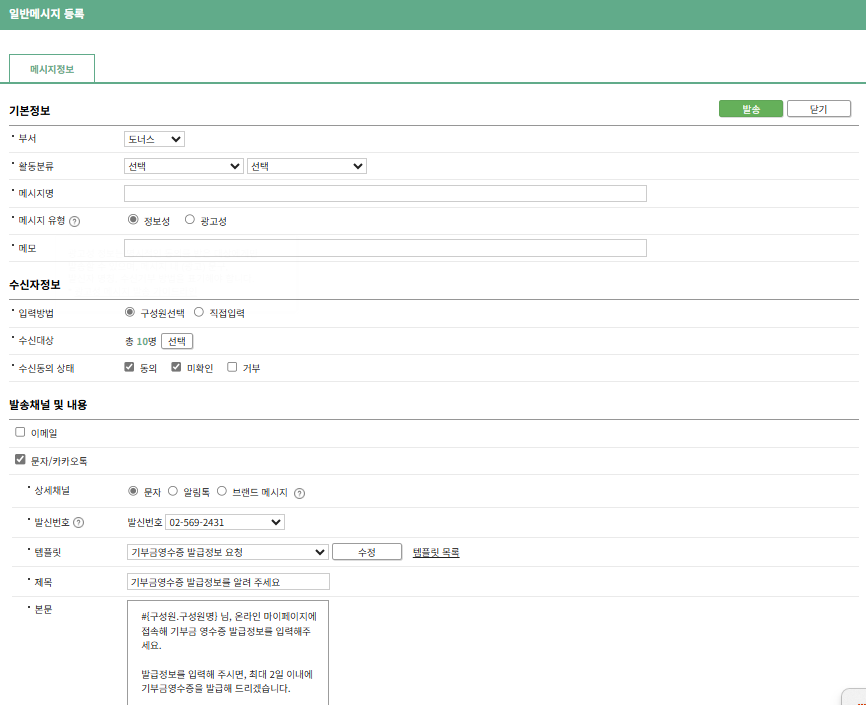Click the 수신자정보 section heading
This screenshot has width=866, height=705.
(35, 285)
